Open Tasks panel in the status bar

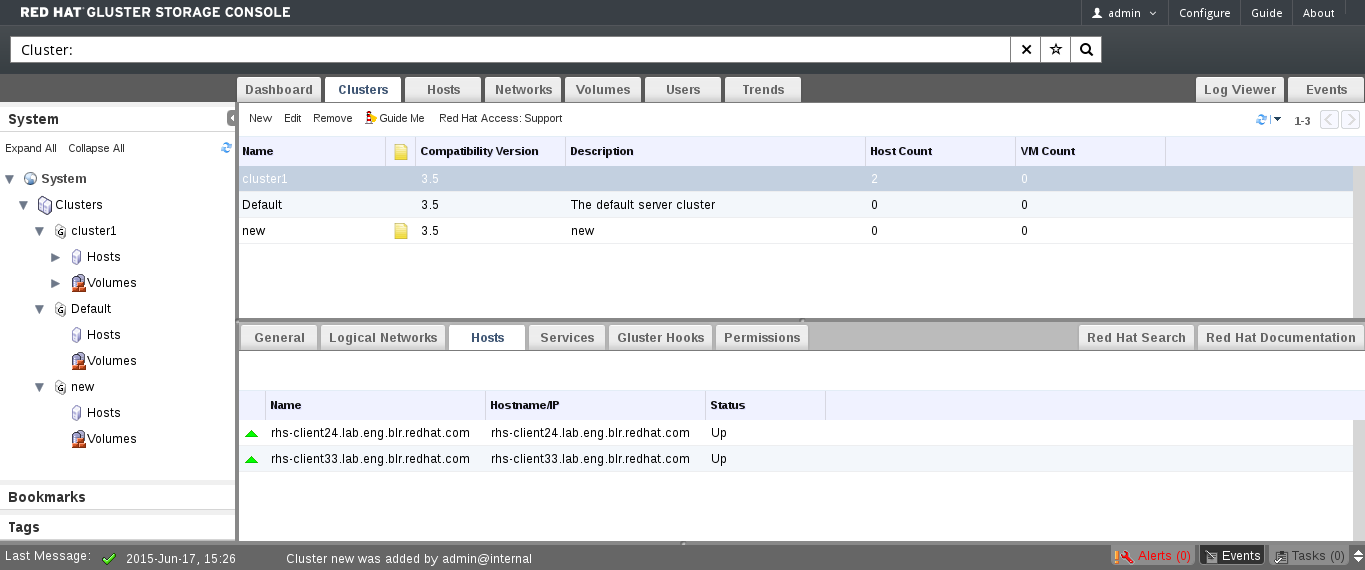1308,556
